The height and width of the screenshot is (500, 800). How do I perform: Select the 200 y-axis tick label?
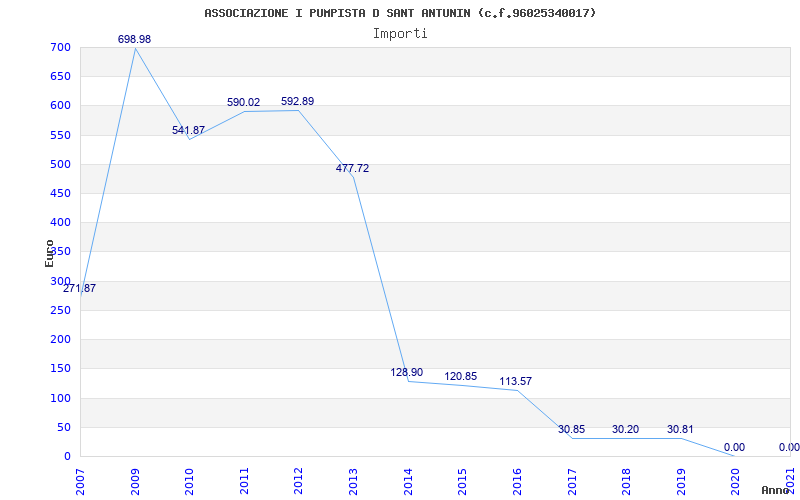coord(60,339)
